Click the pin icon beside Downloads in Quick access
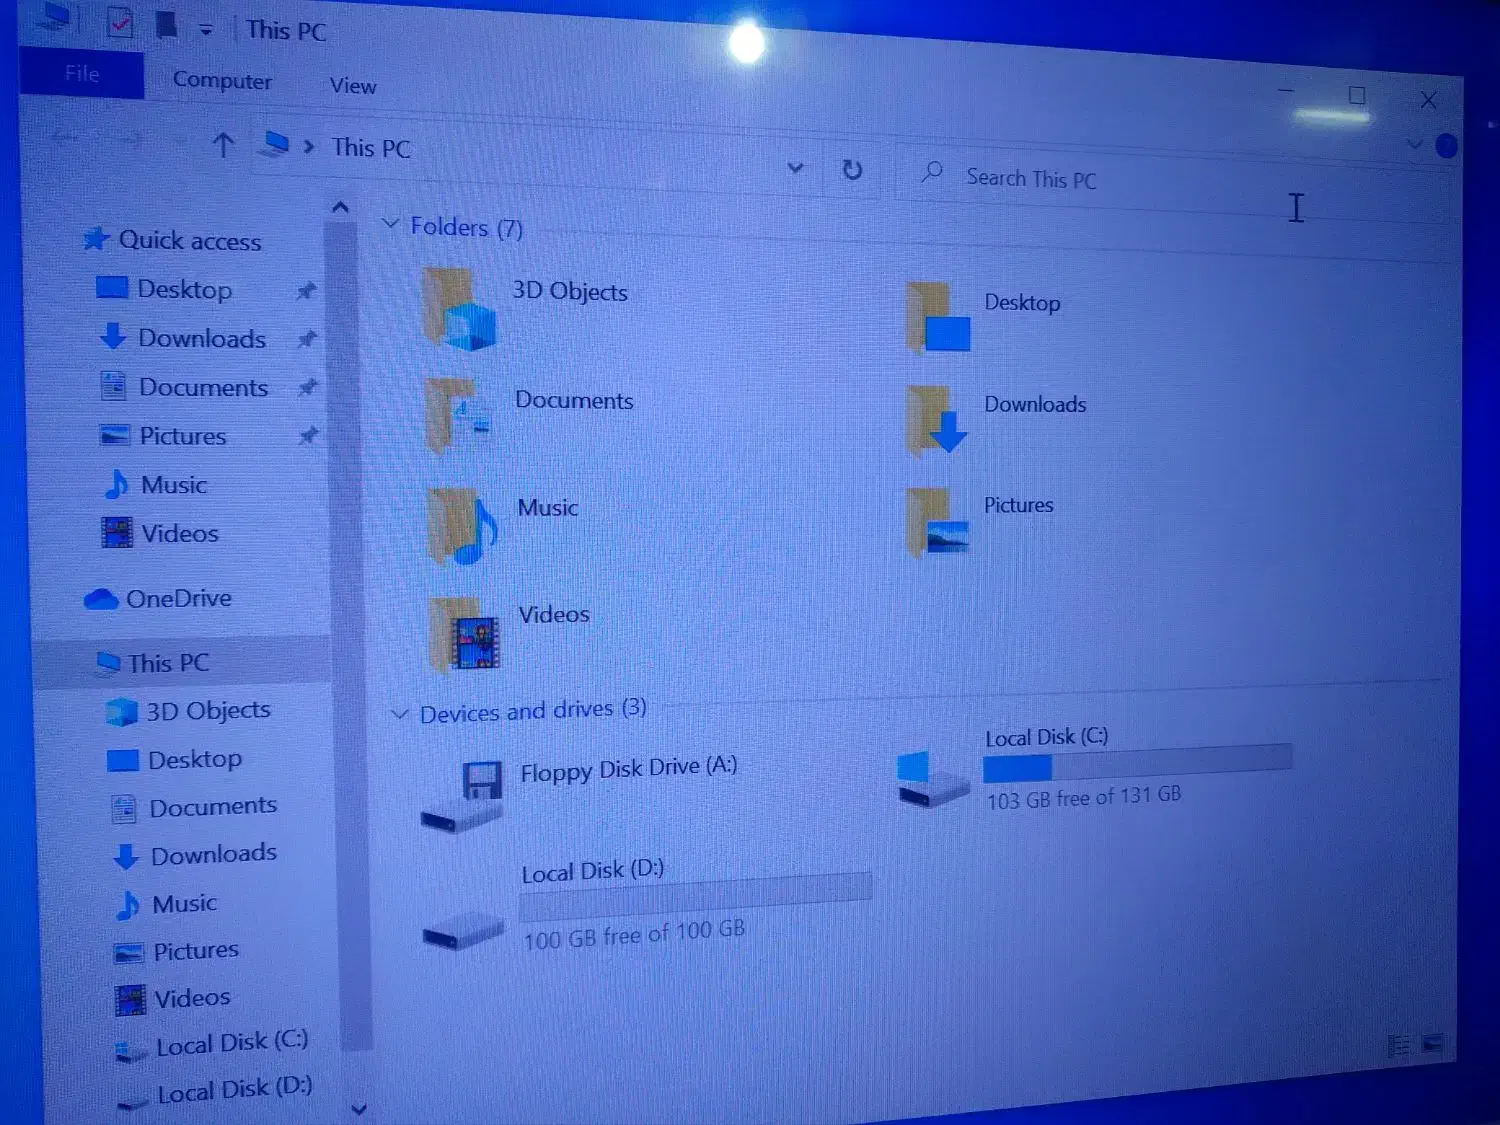 point(308,338)
